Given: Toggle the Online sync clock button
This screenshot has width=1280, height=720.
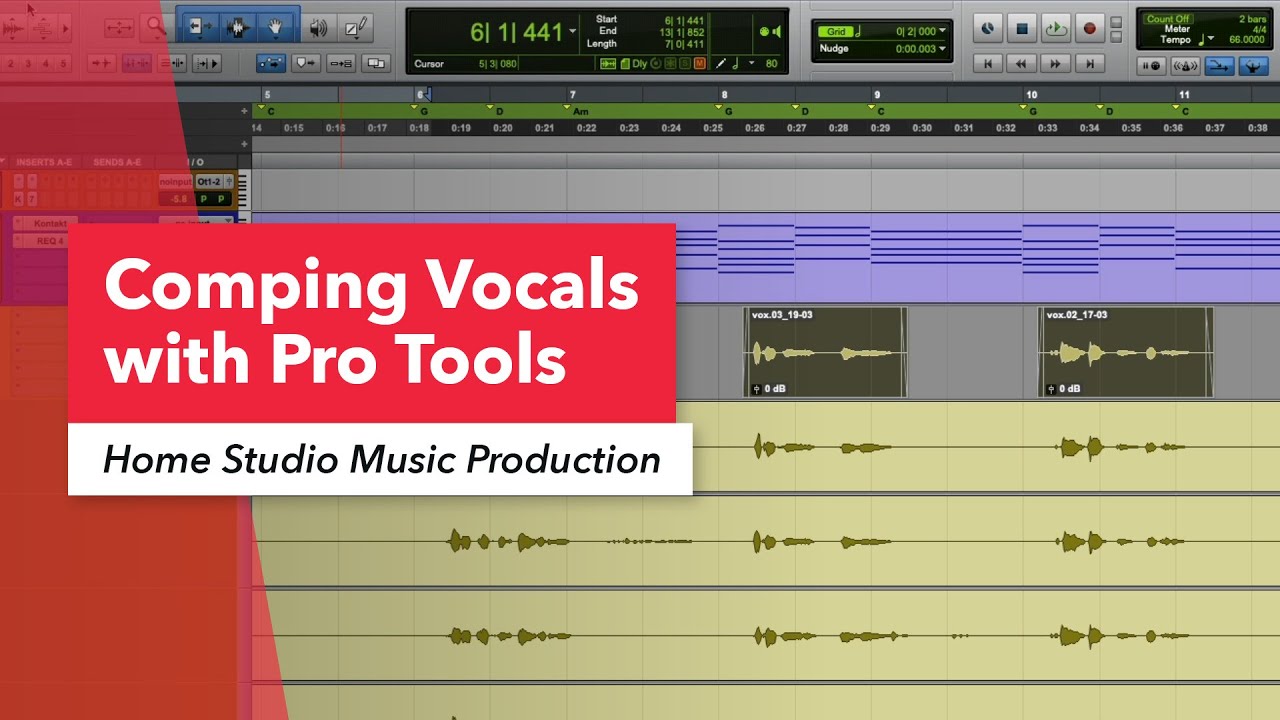Looking at the screenshot, I should tap(987, 29).
